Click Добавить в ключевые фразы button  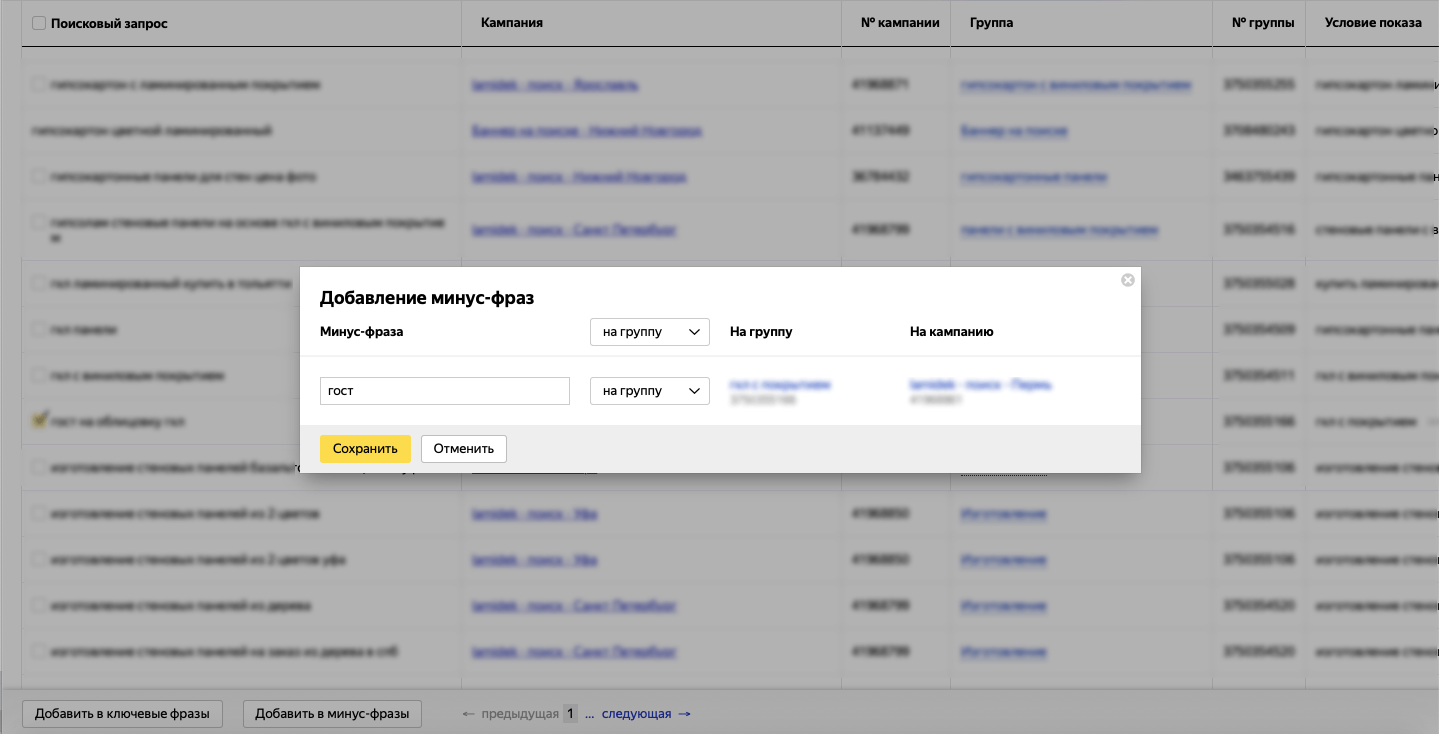[122, 714]
